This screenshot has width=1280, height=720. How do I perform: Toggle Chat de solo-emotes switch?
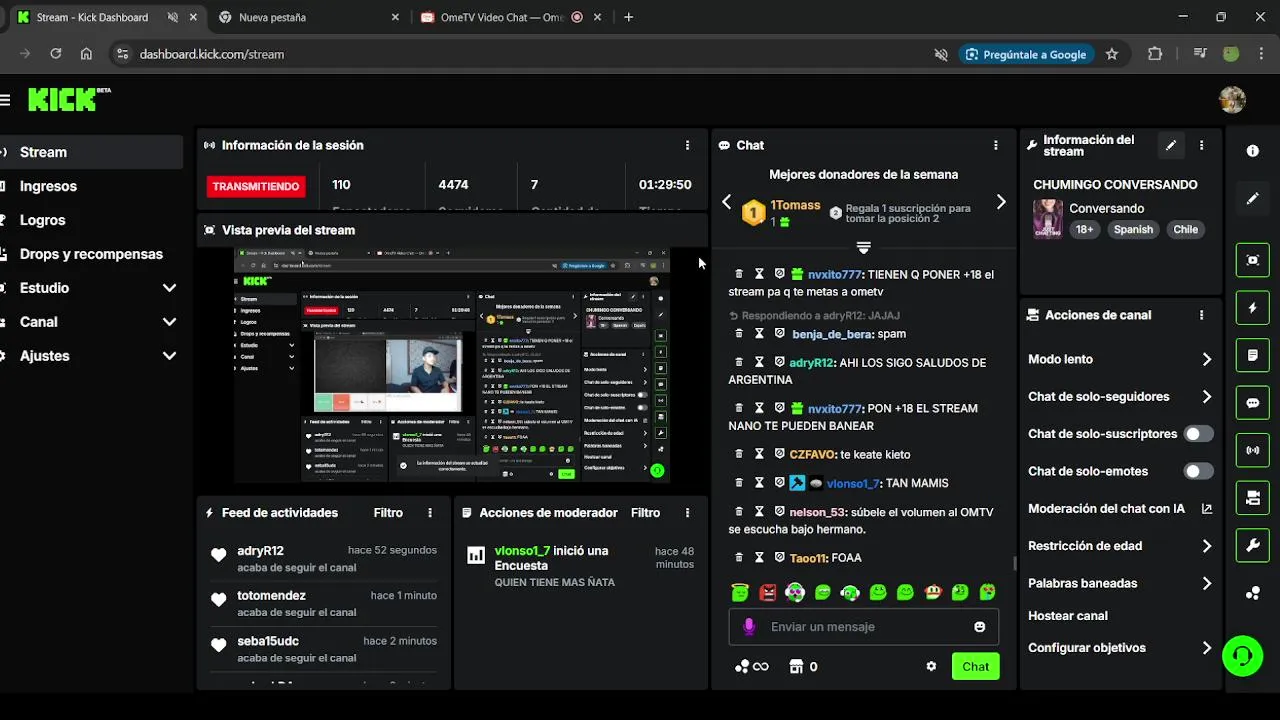1198,471
